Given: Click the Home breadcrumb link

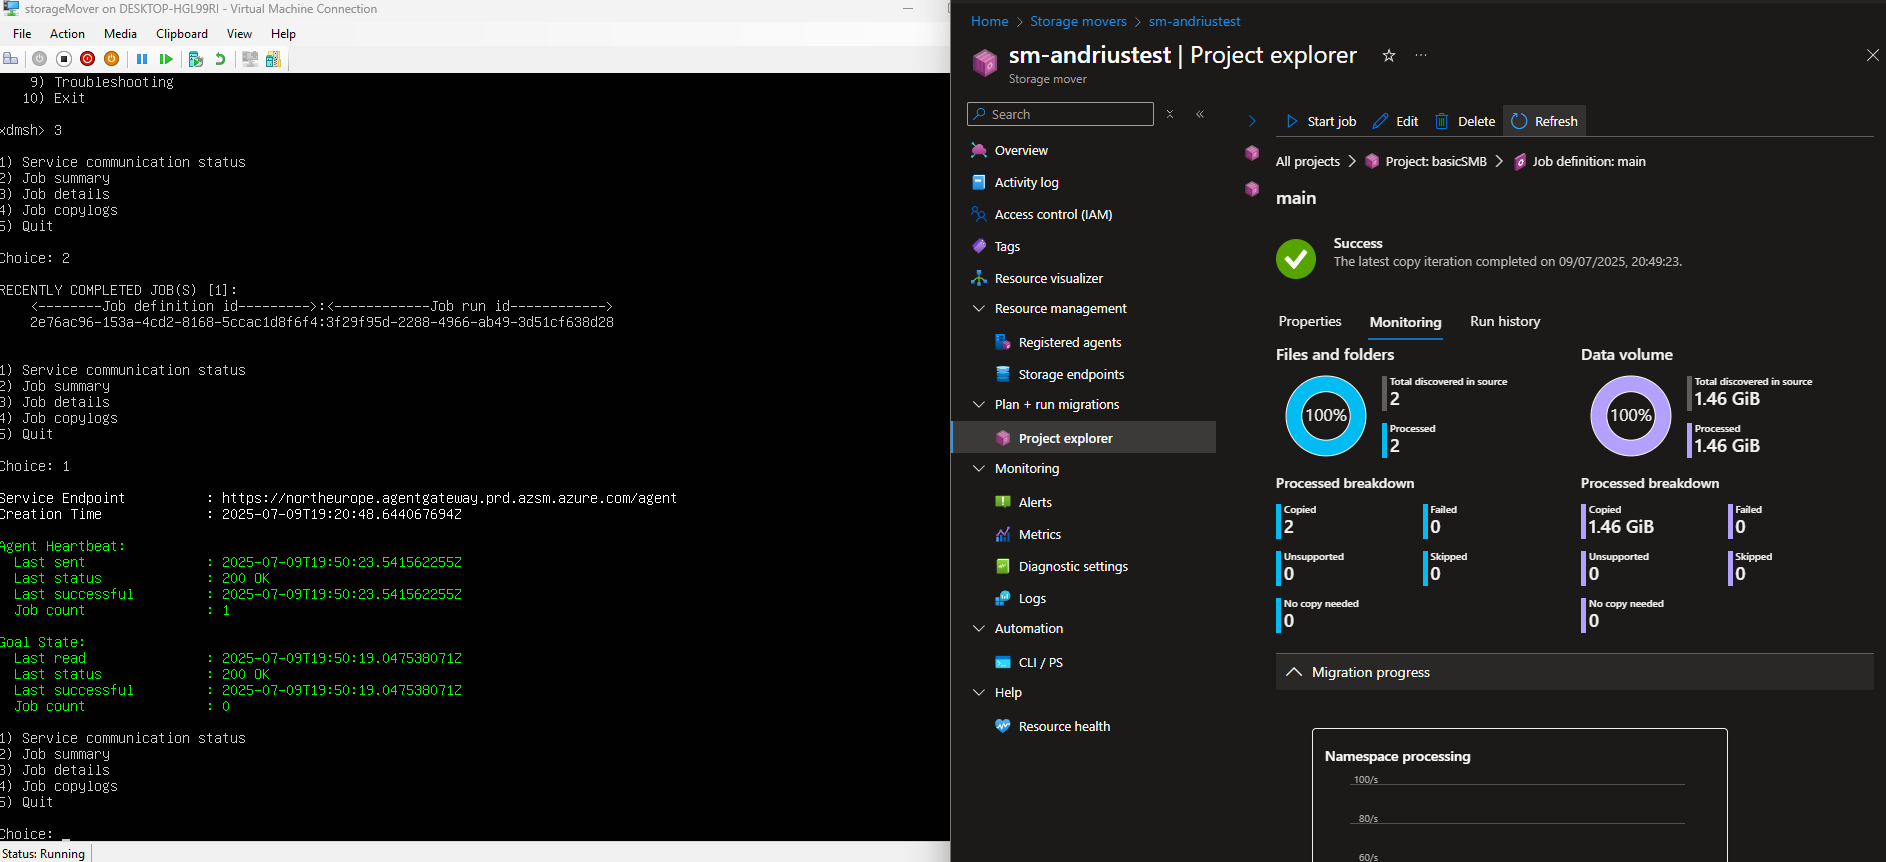Looking at the screenshot, I should point(989,21).
